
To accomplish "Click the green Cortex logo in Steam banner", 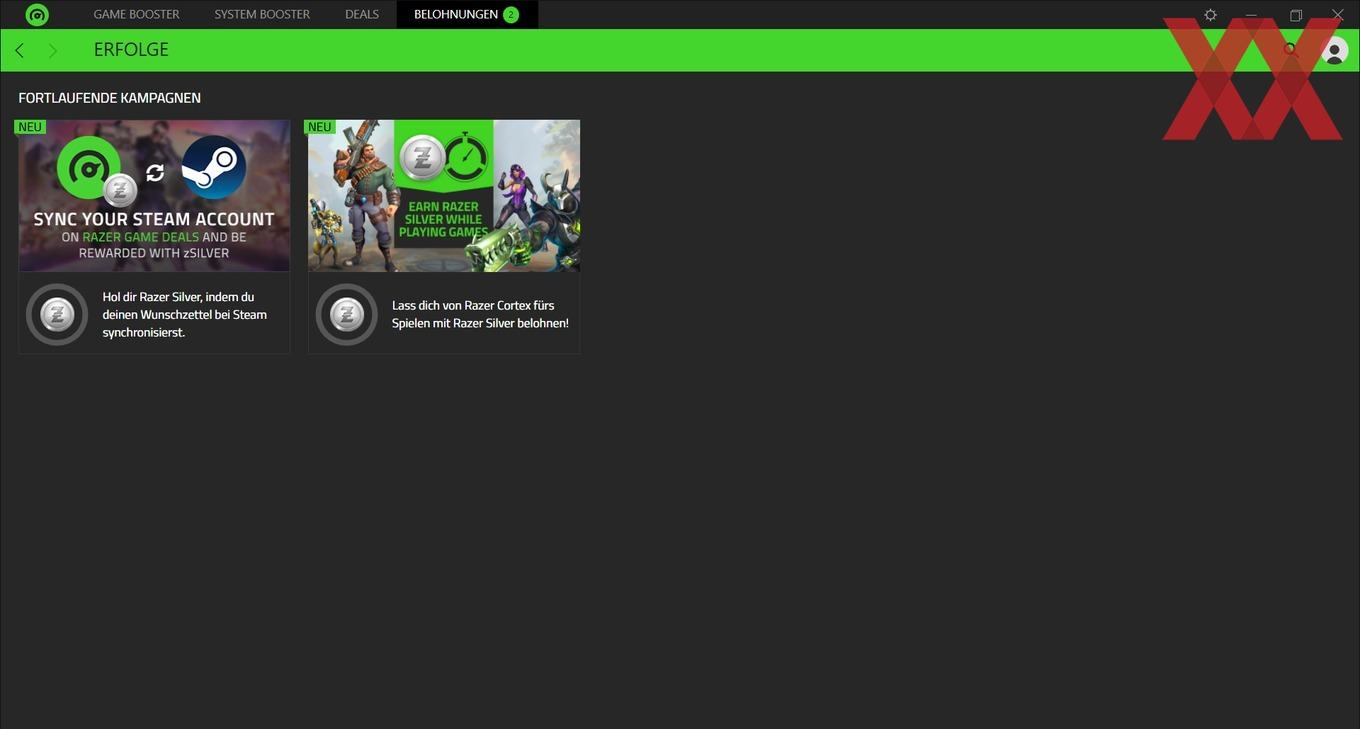I will pyautogui.click(x=88, y=167).
